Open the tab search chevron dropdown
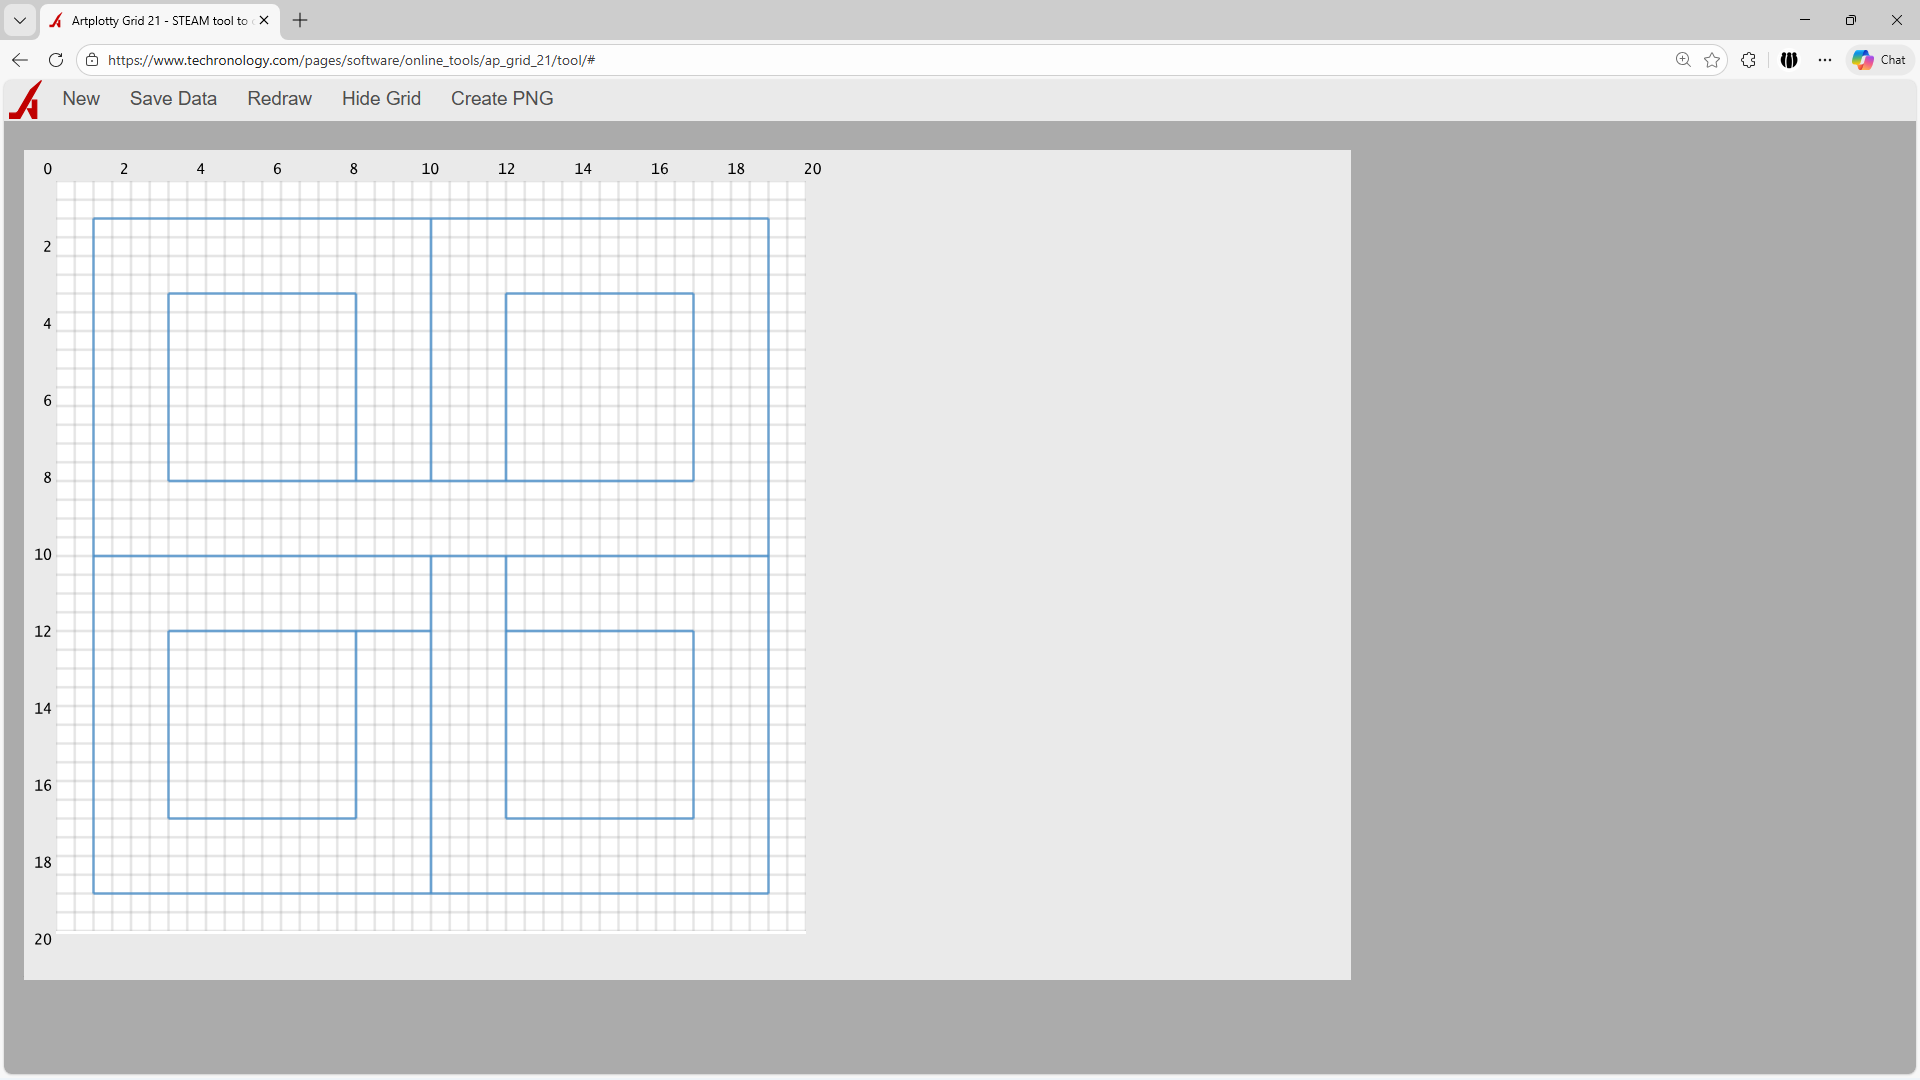 [x=19, y=20]
